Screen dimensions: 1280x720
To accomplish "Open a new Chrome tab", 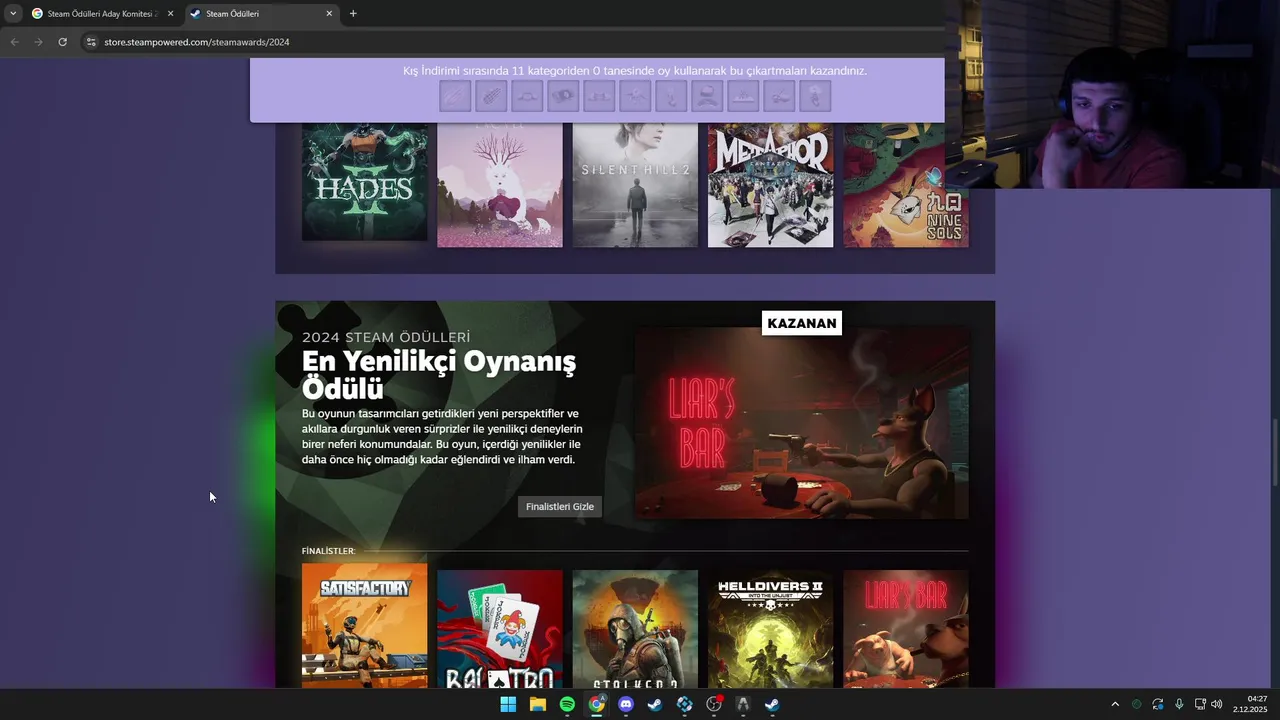I will tap(353, 14).
